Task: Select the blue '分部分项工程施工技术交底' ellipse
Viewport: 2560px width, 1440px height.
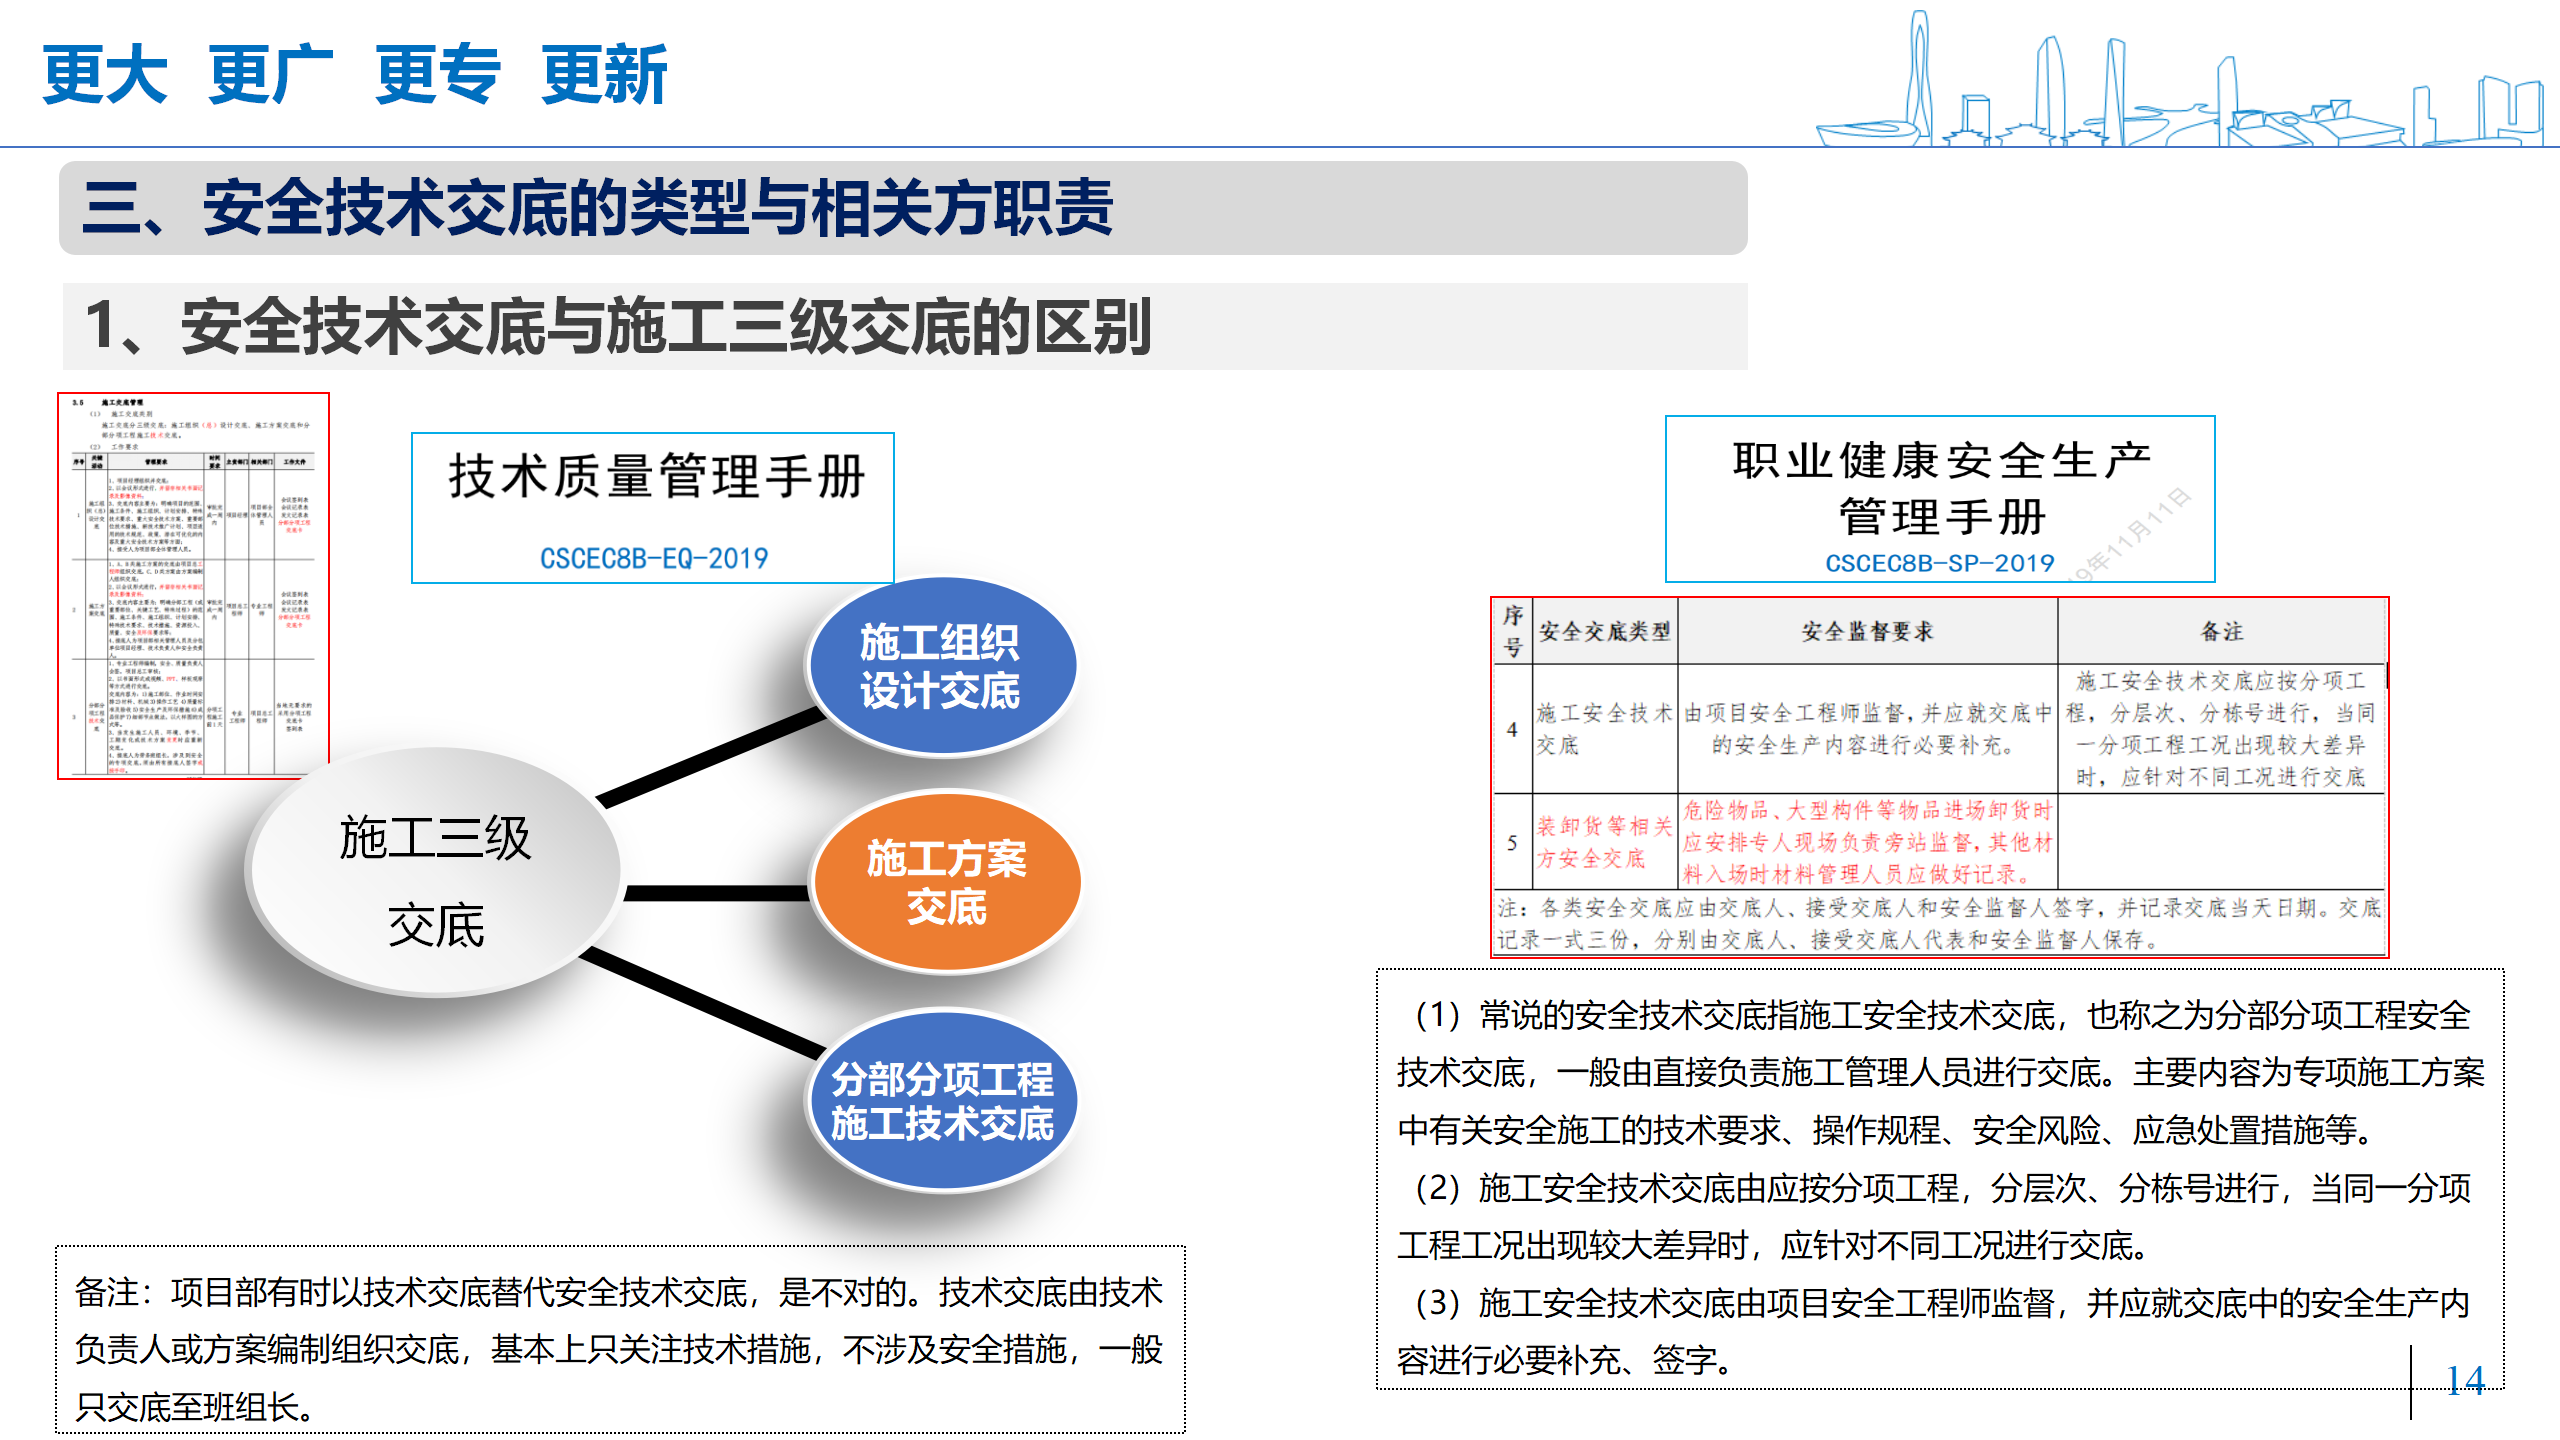Action: (942, 1100)
